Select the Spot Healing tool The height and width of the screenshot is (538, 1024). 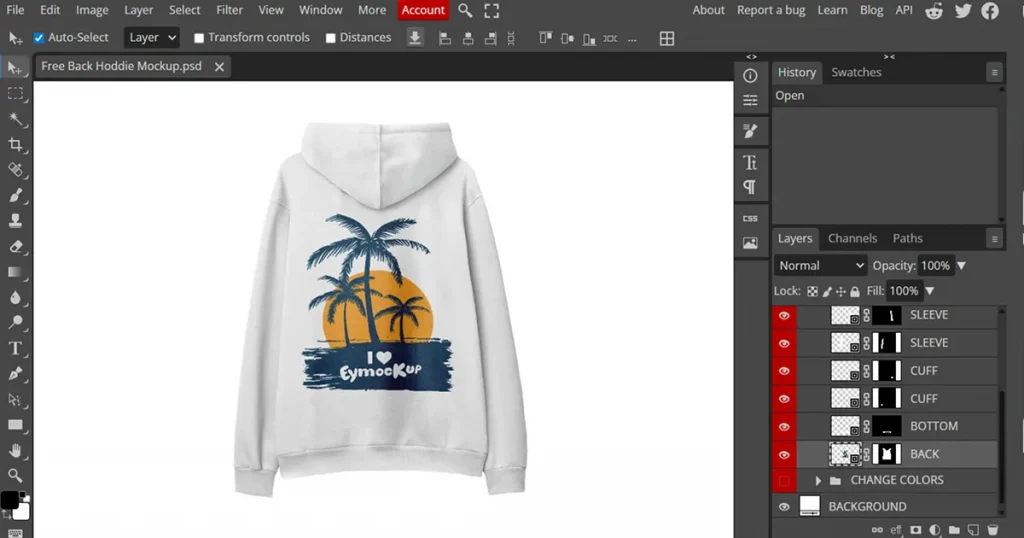(x=15, y=170)
